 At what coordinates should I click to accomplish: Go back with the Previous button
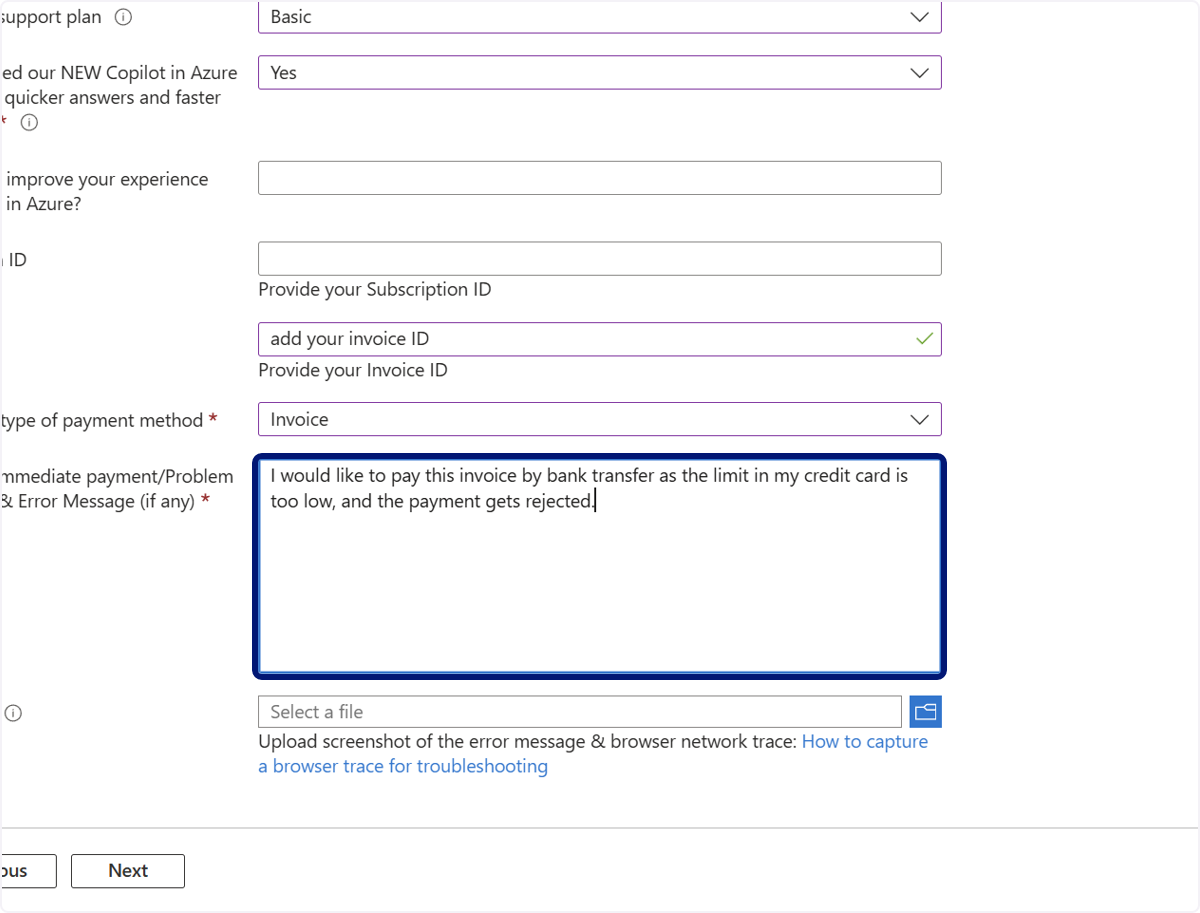[28, 871]
